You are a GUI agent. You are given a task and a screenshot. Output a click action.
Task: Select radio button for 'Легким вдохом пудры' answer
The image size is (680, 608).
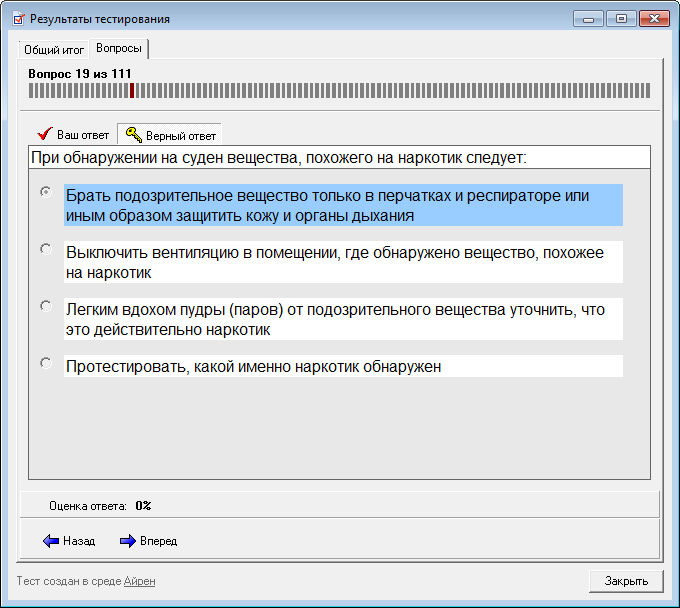45,306
